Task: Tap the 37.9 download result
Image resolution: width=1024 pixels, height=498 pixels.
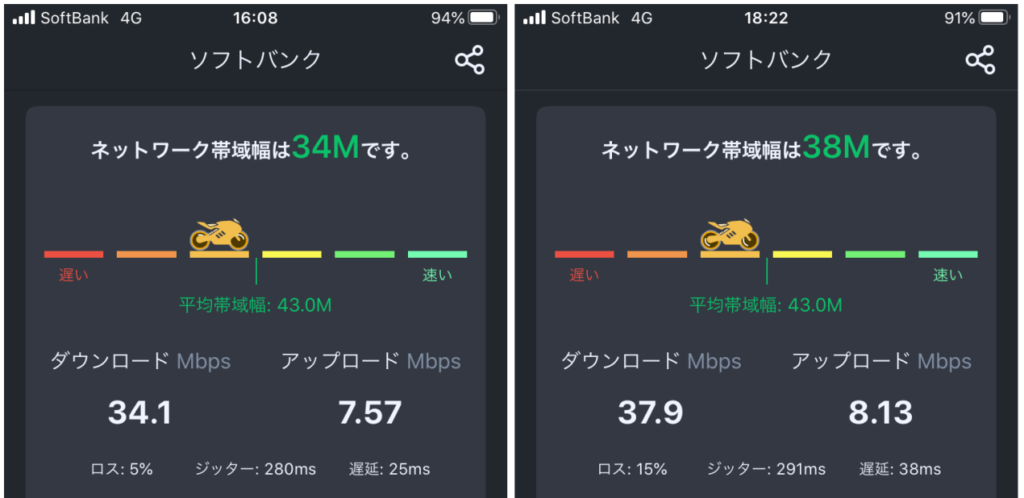Action: point(650,412)
